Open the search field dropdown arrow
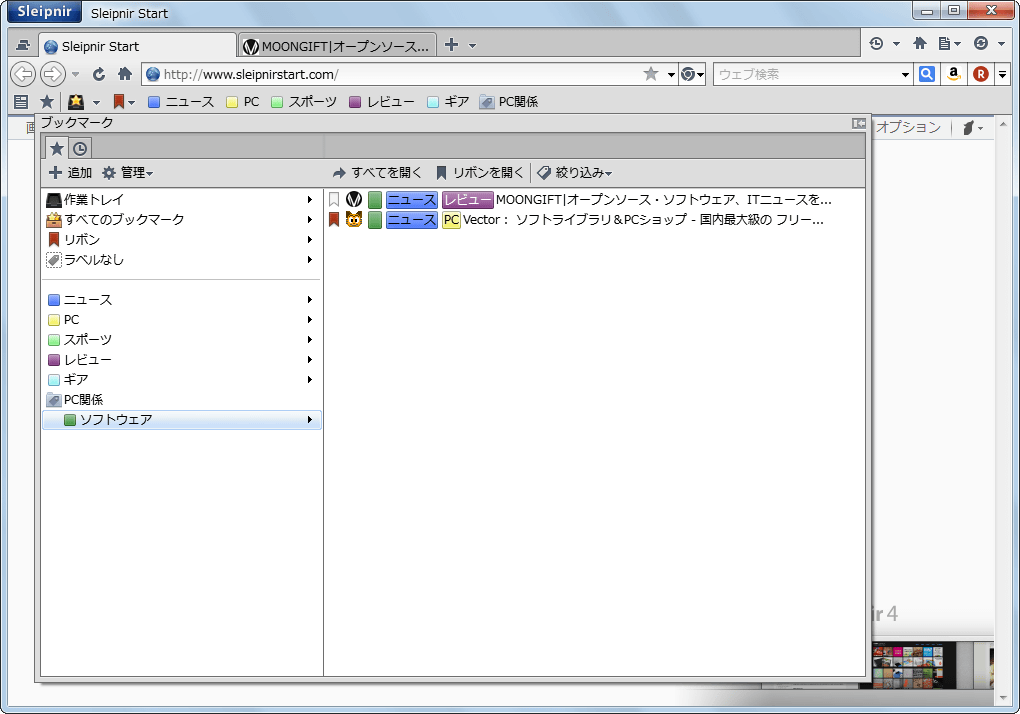The width and height of the screenshot is (1020, 714). pos(905,75)
